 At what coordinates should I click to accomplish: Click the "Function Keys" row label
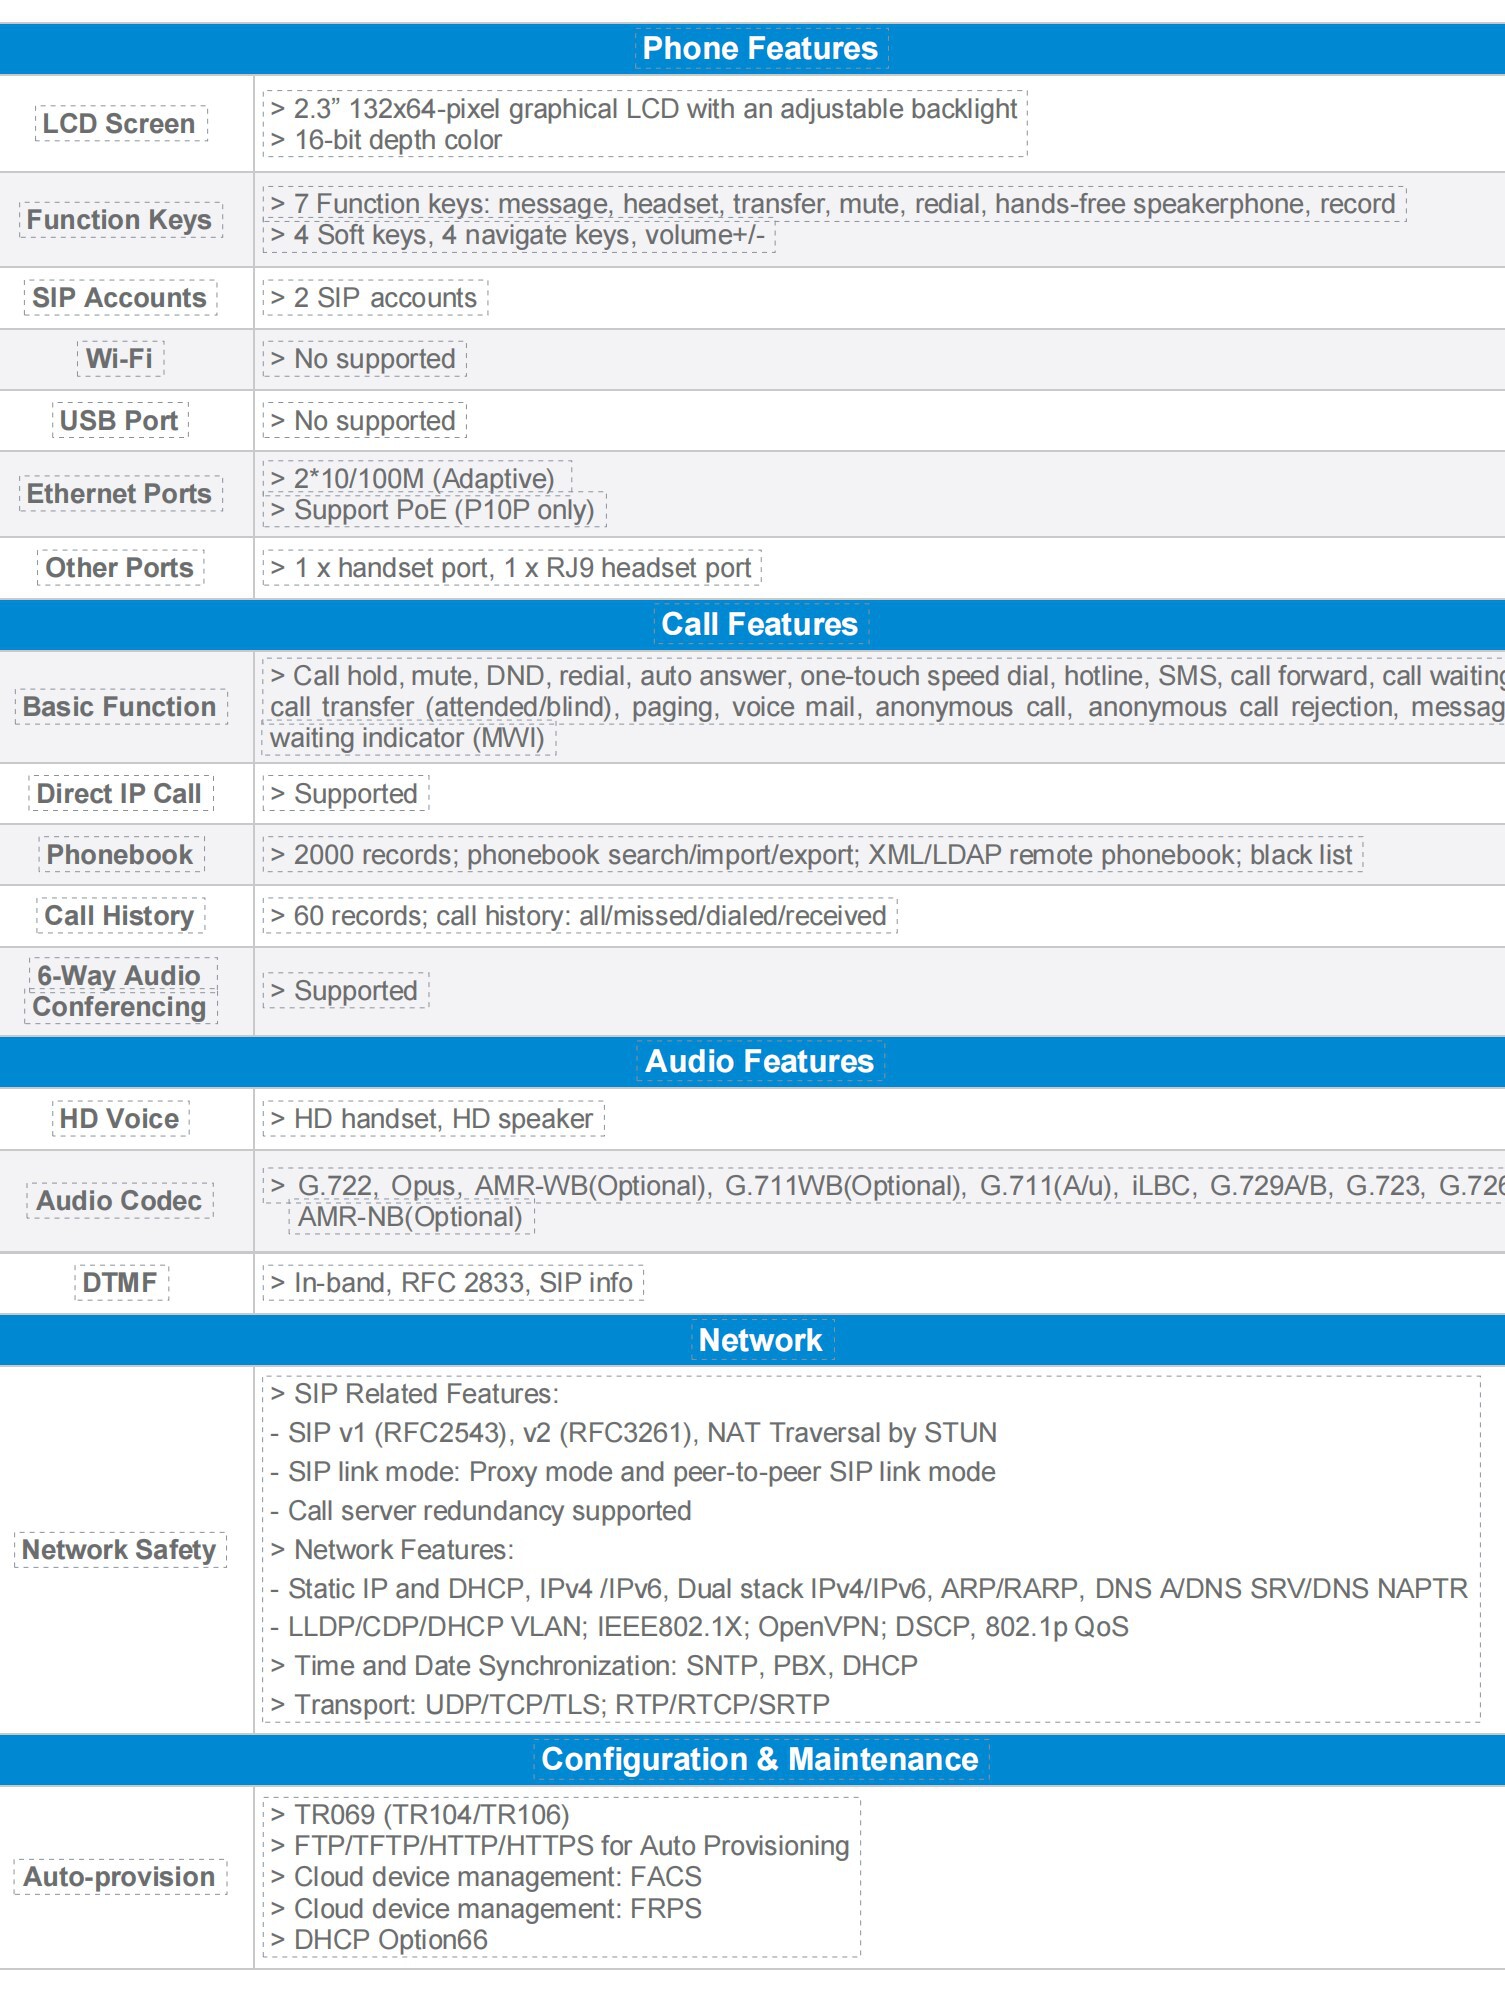point(120,219)
